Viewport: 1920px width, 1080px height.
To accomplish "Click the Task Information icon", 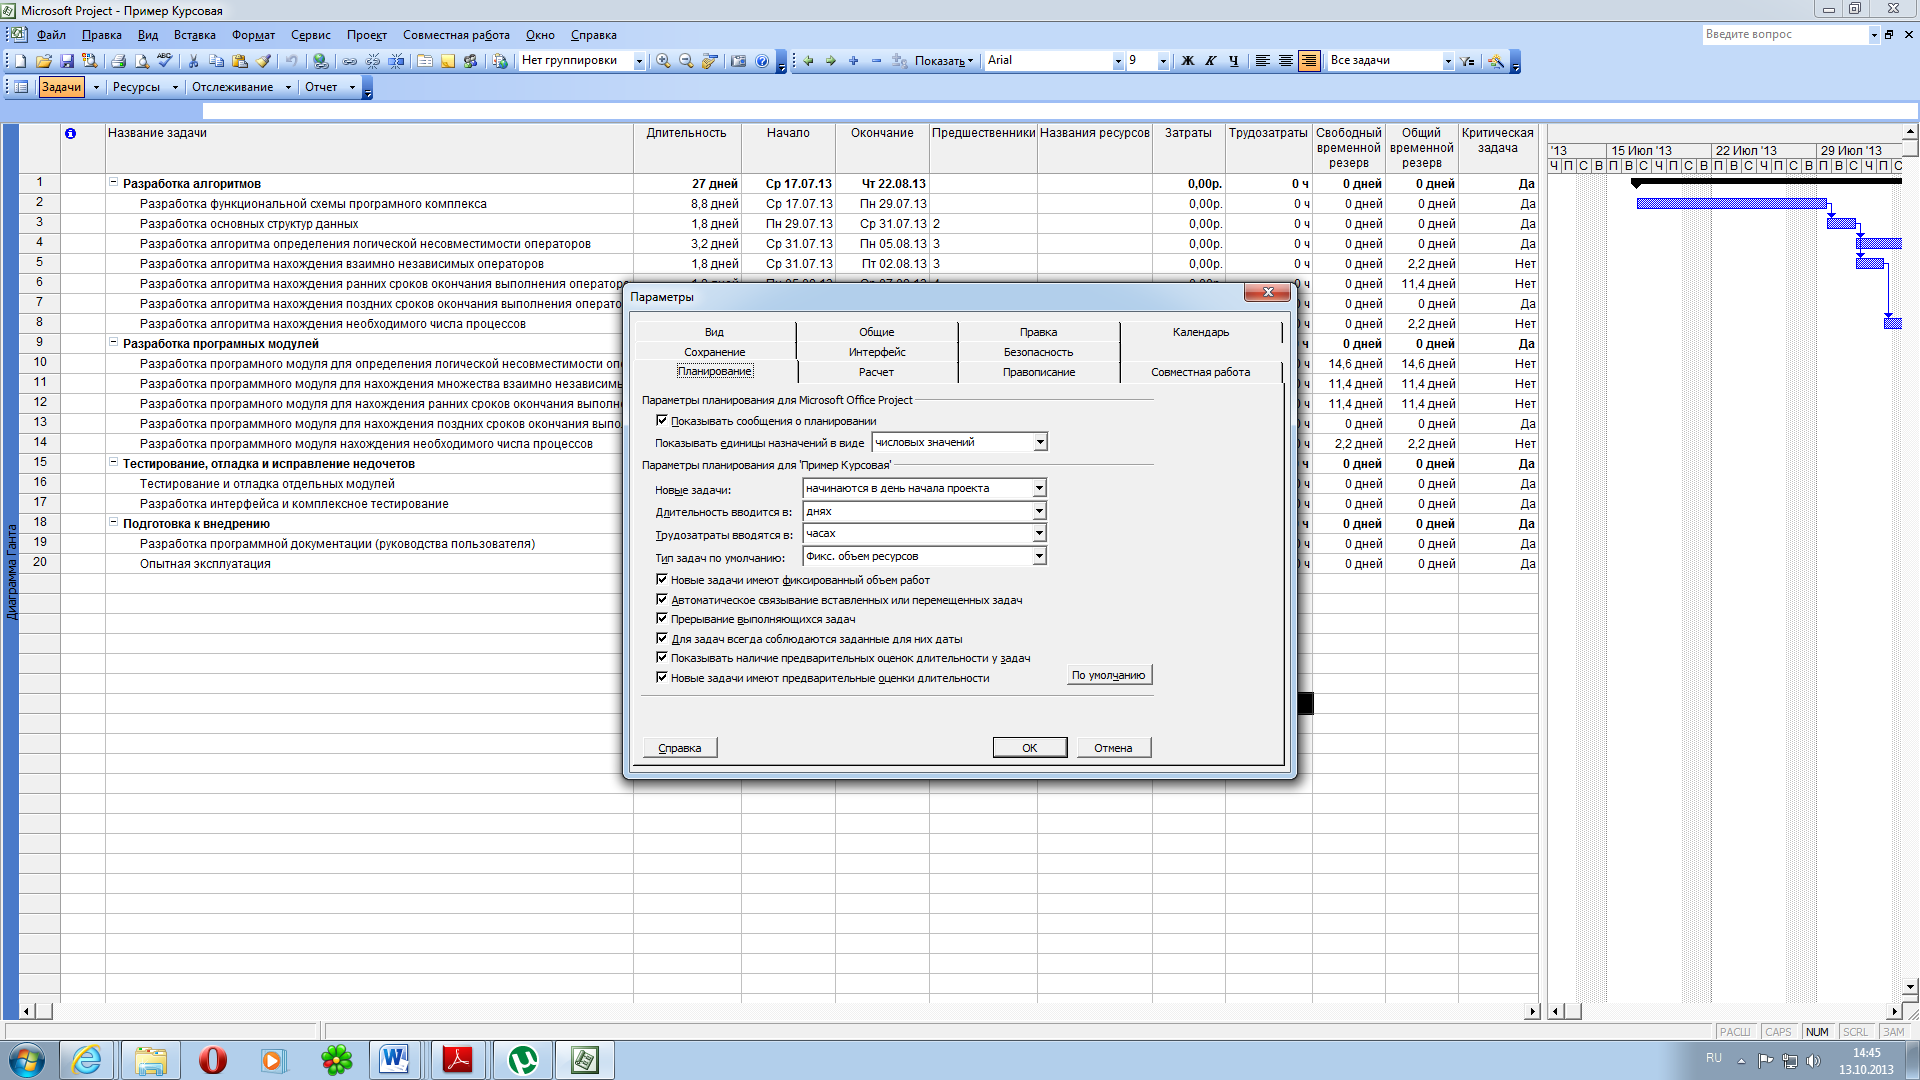I will [425, 61].
